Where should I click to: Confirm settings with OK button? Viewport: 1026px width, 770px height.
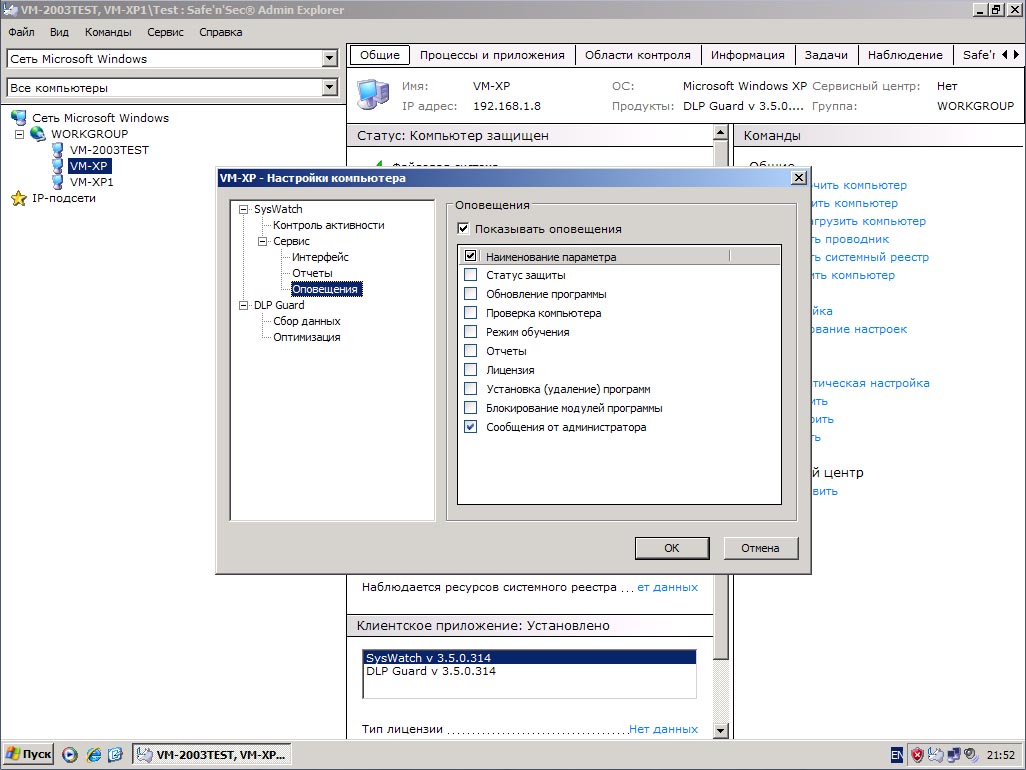672,548
